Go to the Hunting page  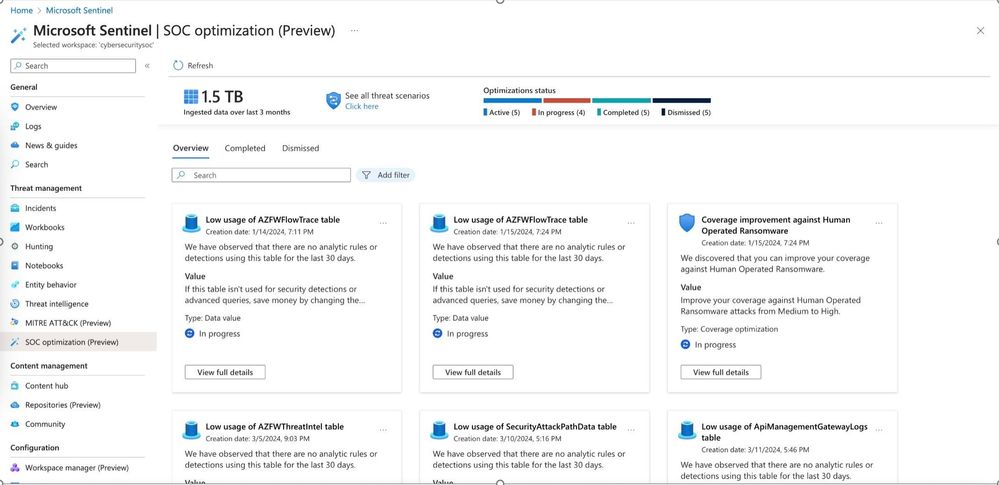(39, 247)
